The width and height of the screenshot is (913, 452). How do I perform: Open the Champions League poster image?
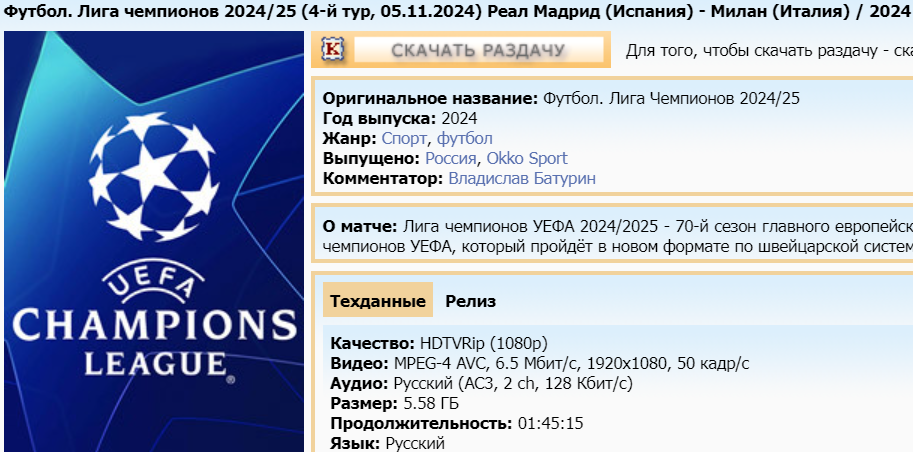[154, 241]
